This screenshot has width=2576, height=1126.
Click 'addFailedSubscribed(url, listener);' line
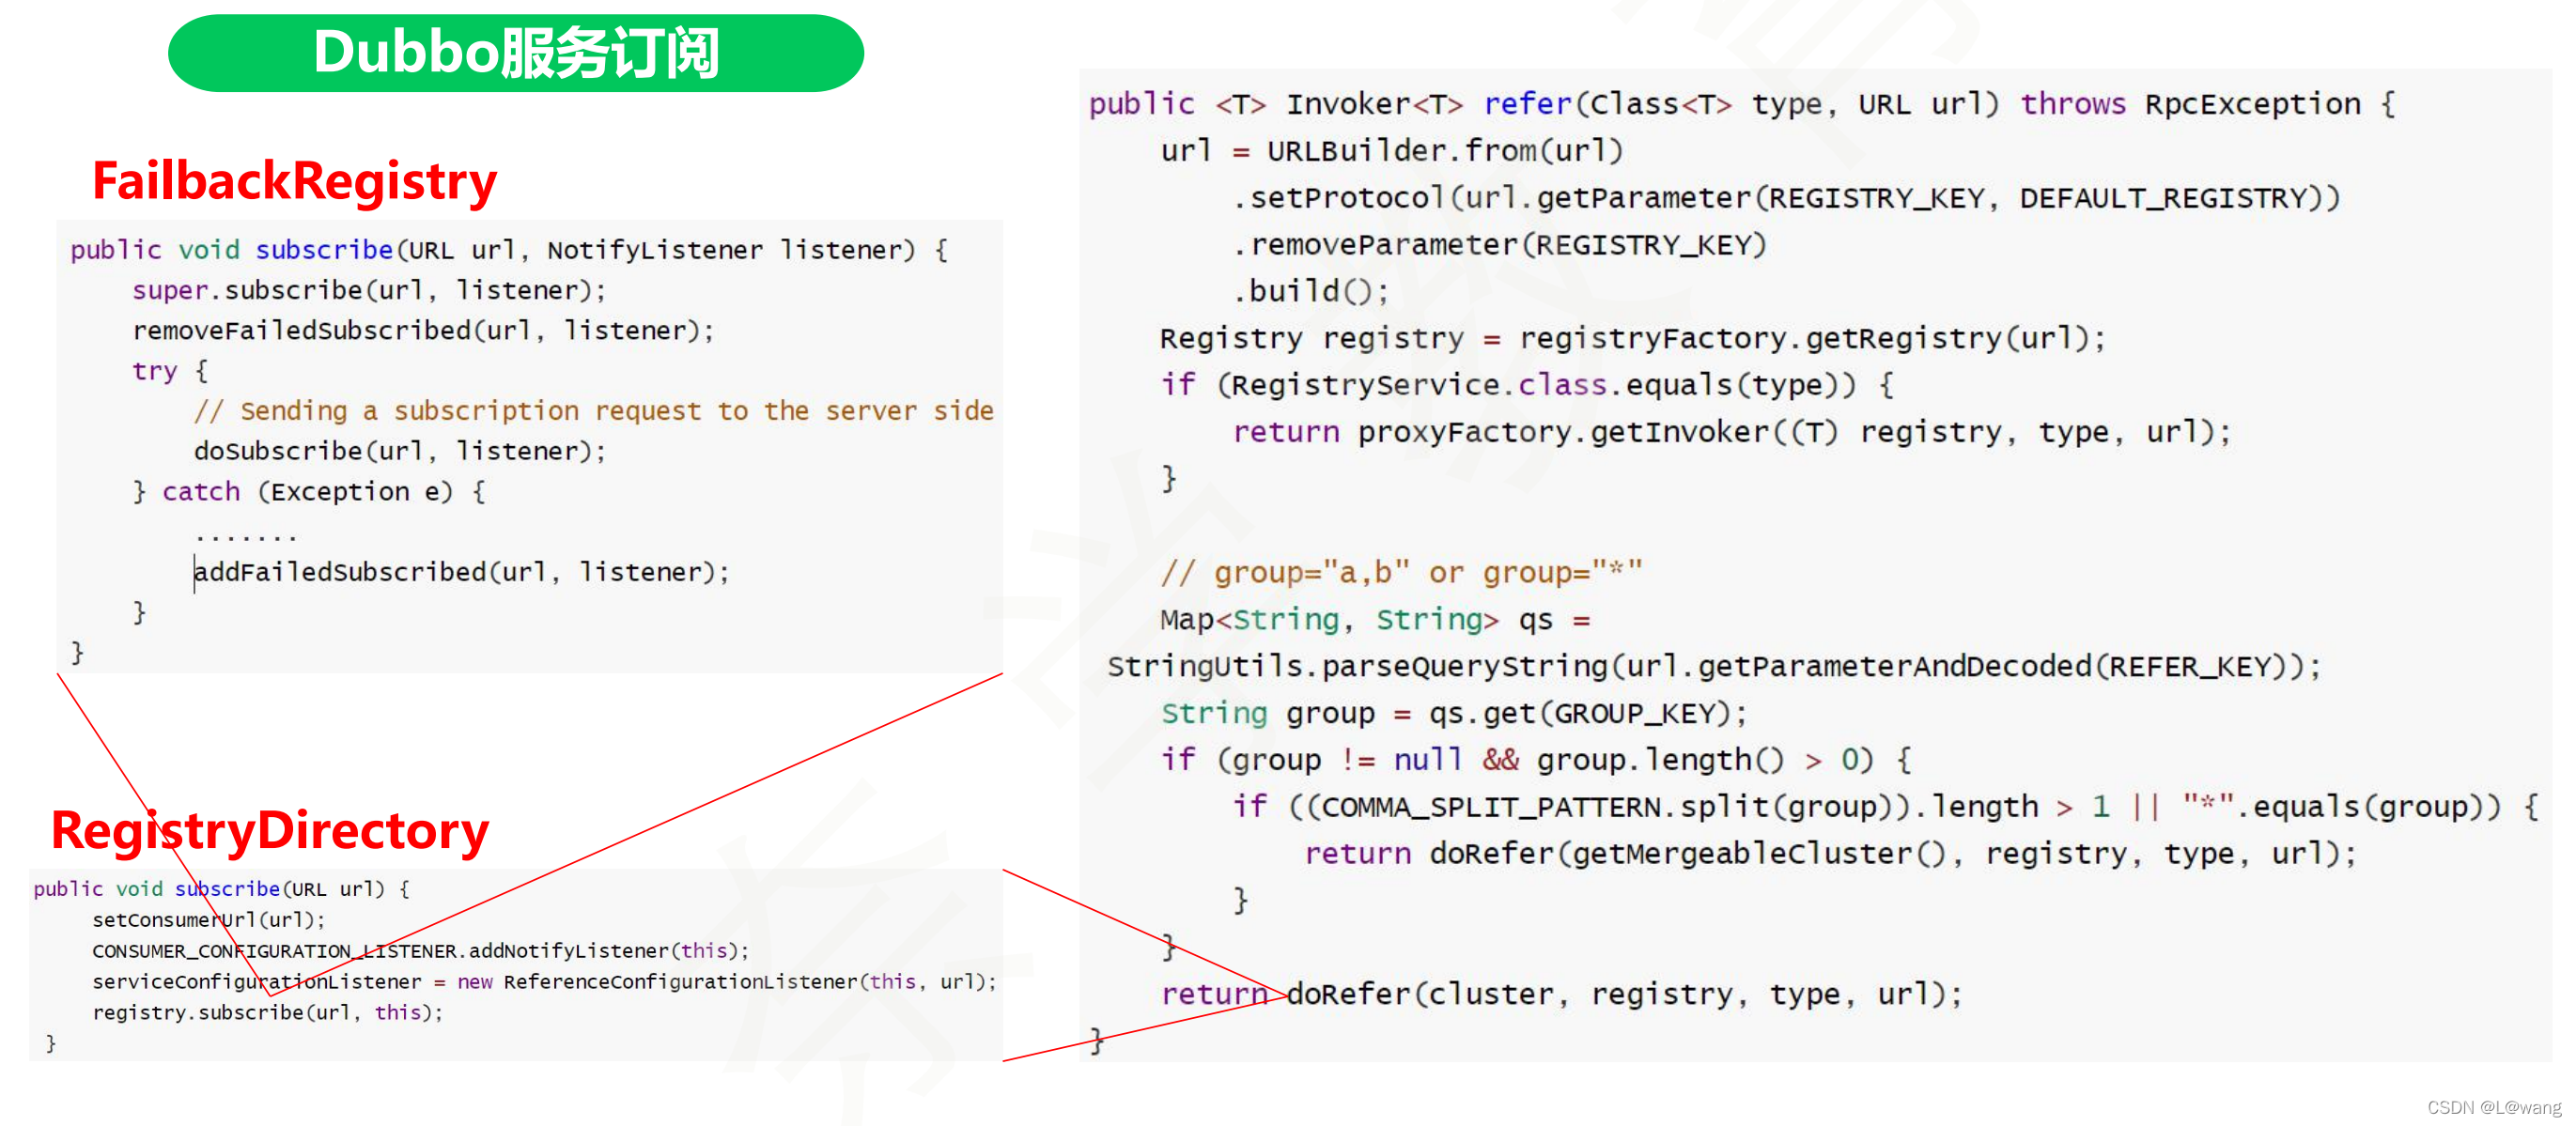(x=462, y=572)
